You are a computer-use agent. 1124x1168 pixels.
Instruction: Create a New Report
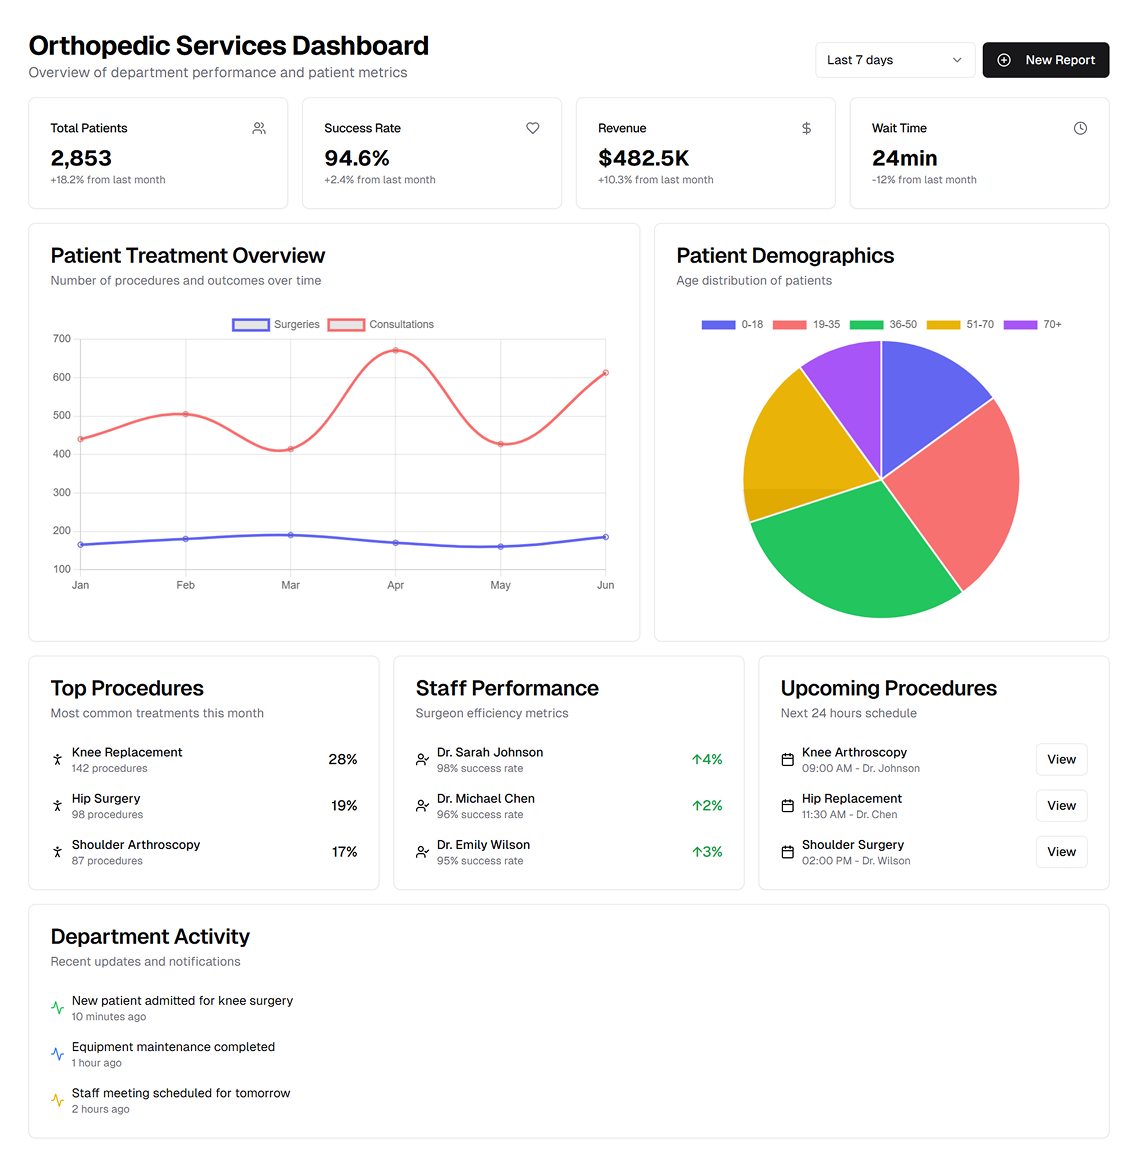point(1046,60)
